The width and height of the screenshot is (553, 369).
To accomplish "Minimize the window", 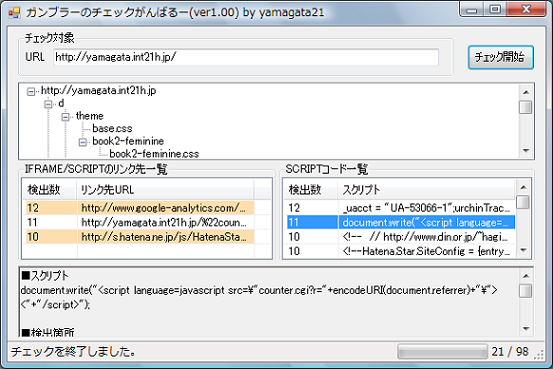I will 471,10.
